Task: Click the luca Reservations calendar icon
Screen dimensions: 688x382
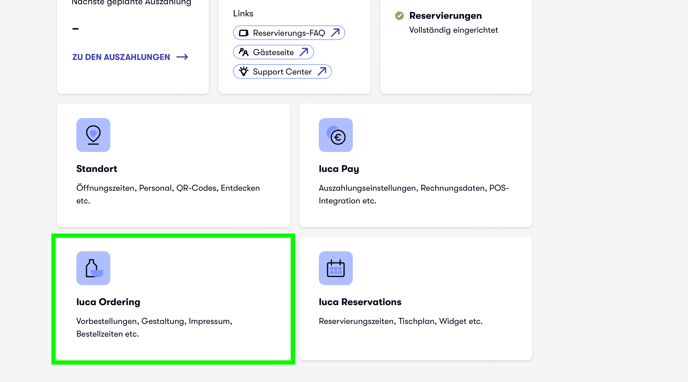Action: (x=336, y=268)
